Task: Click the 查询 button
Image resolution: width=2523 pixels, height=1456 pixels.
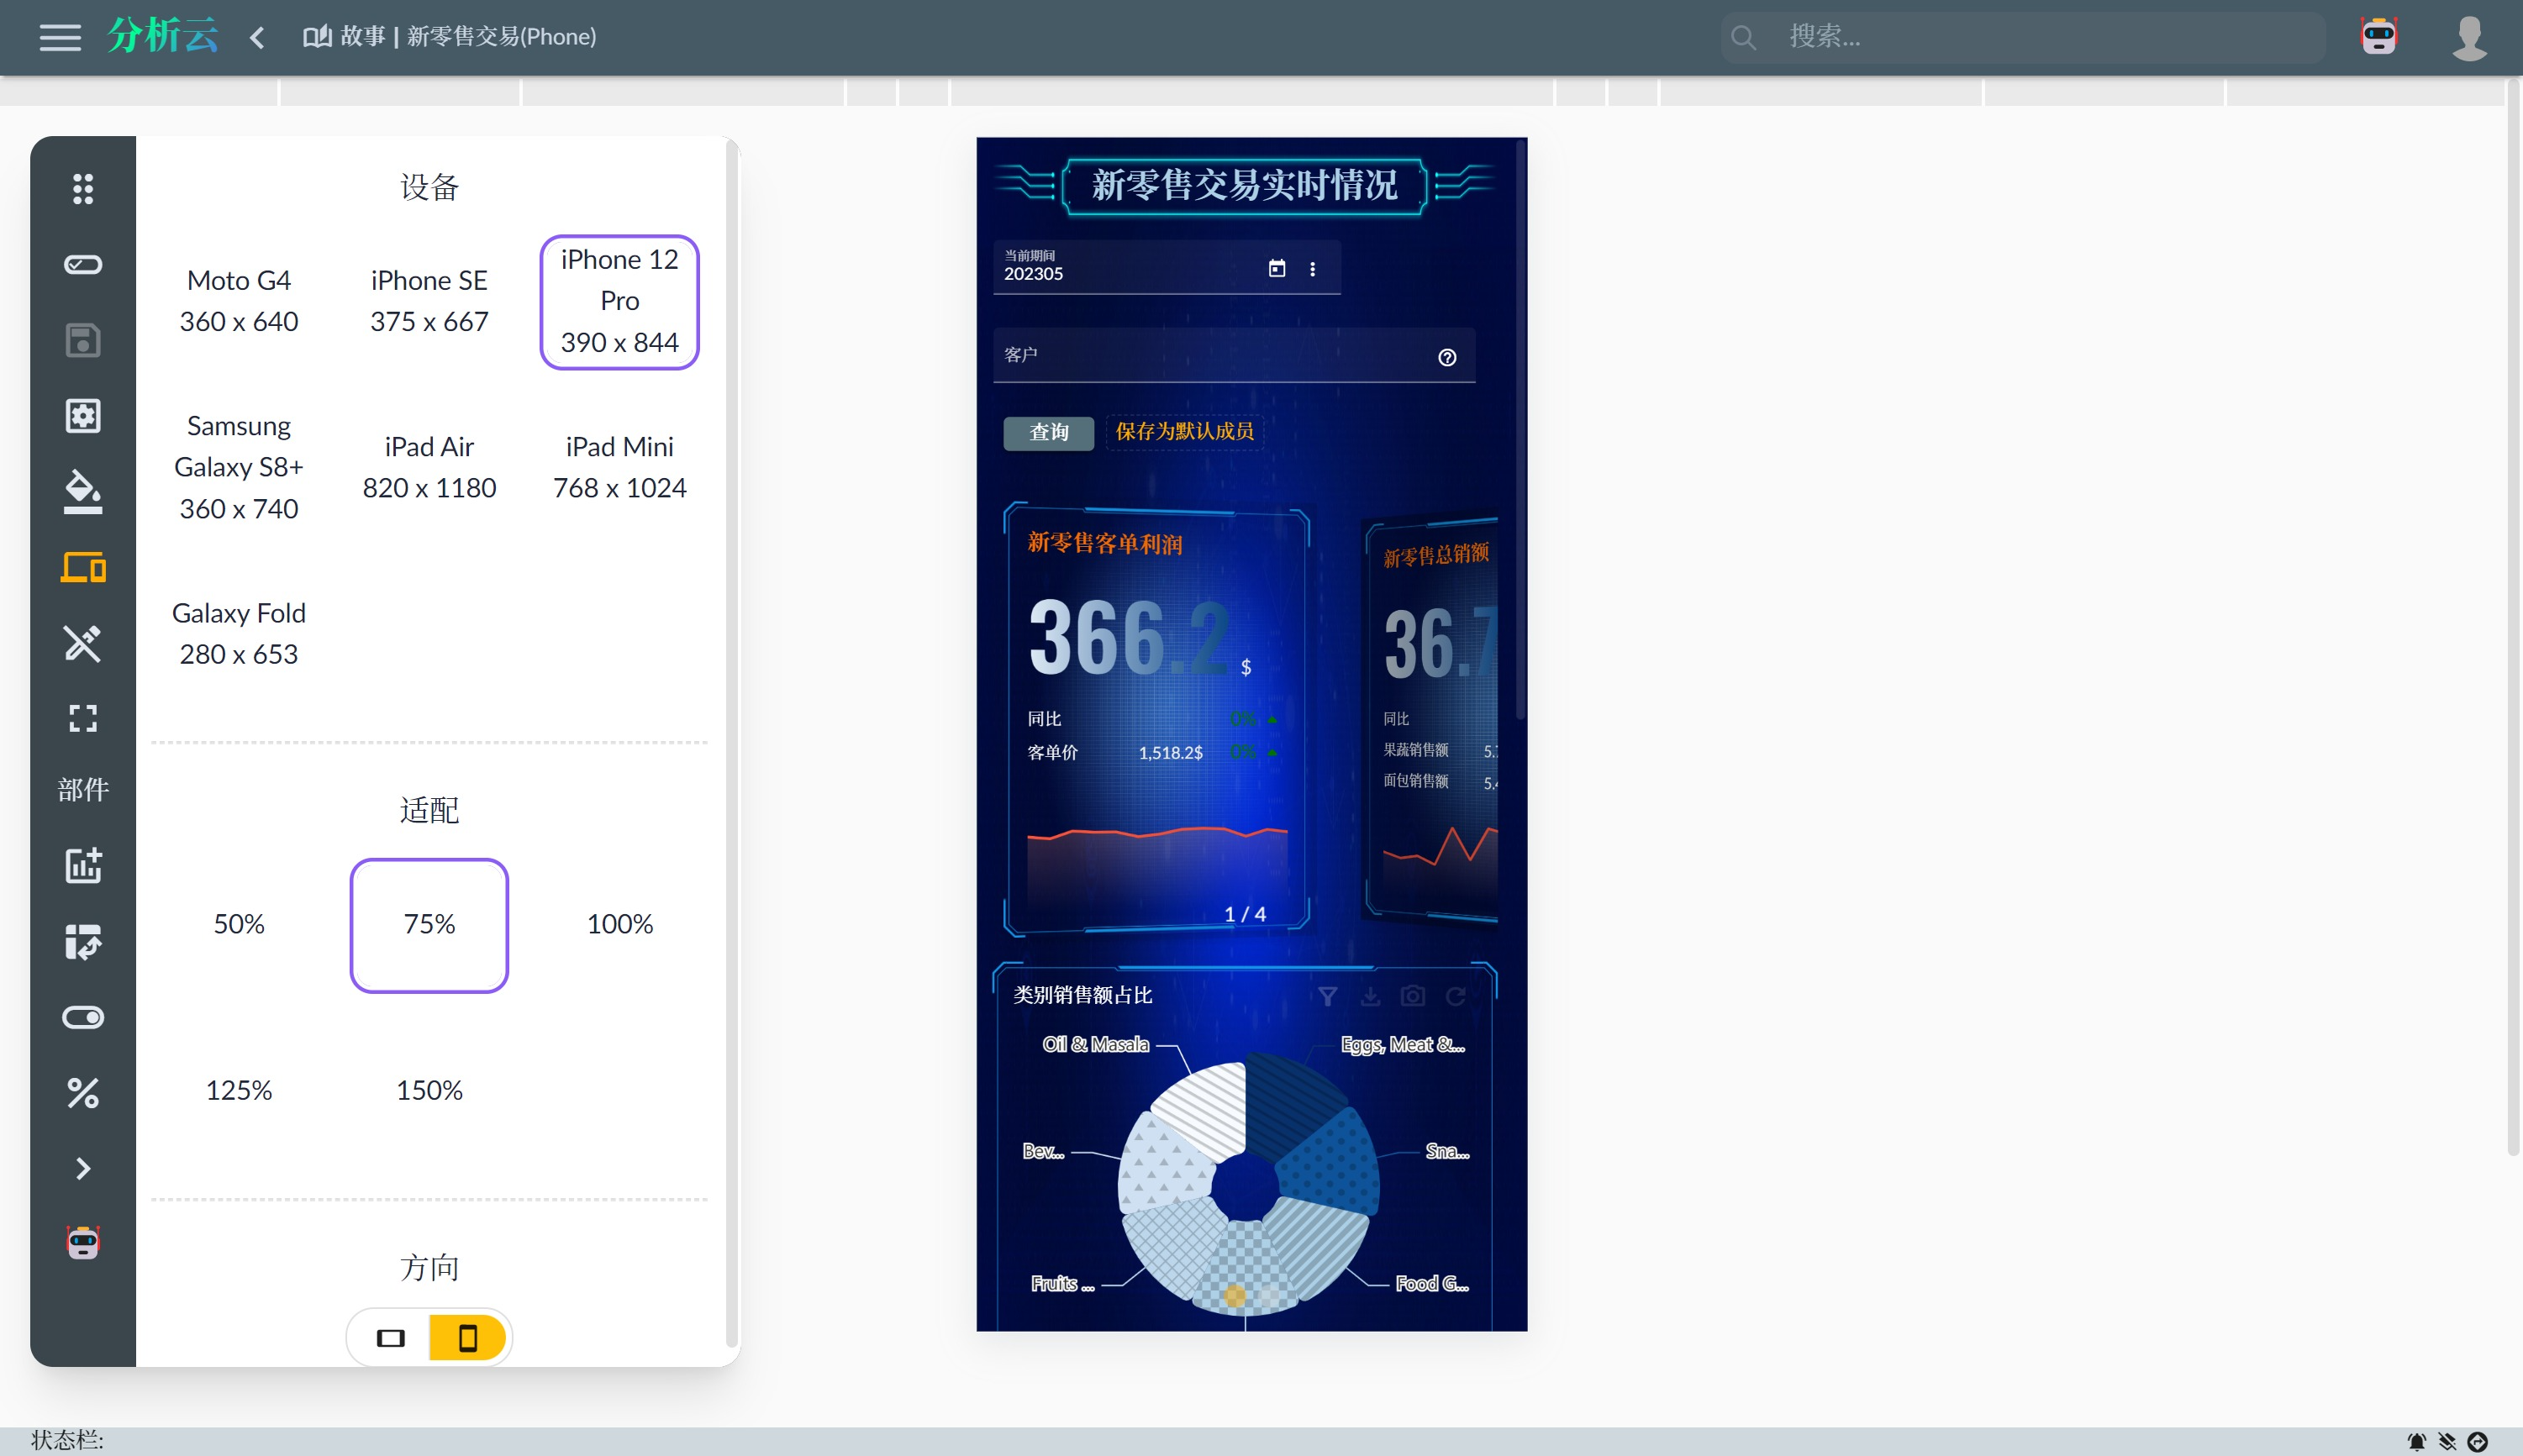Action: tap(1048, 432)
